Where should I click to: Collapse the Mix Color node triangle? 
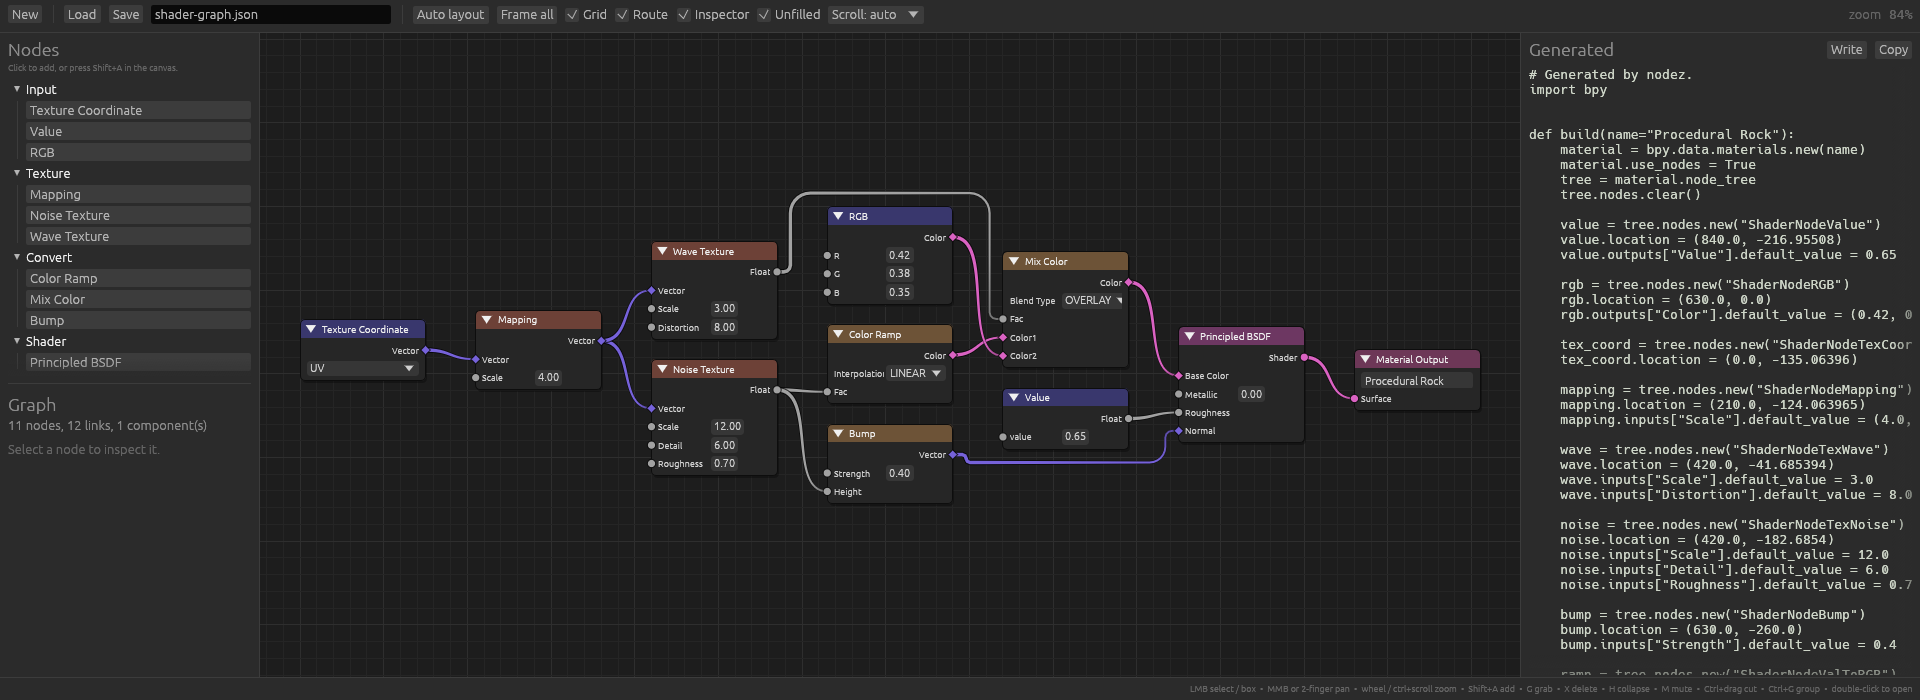tap(1014, 261)
